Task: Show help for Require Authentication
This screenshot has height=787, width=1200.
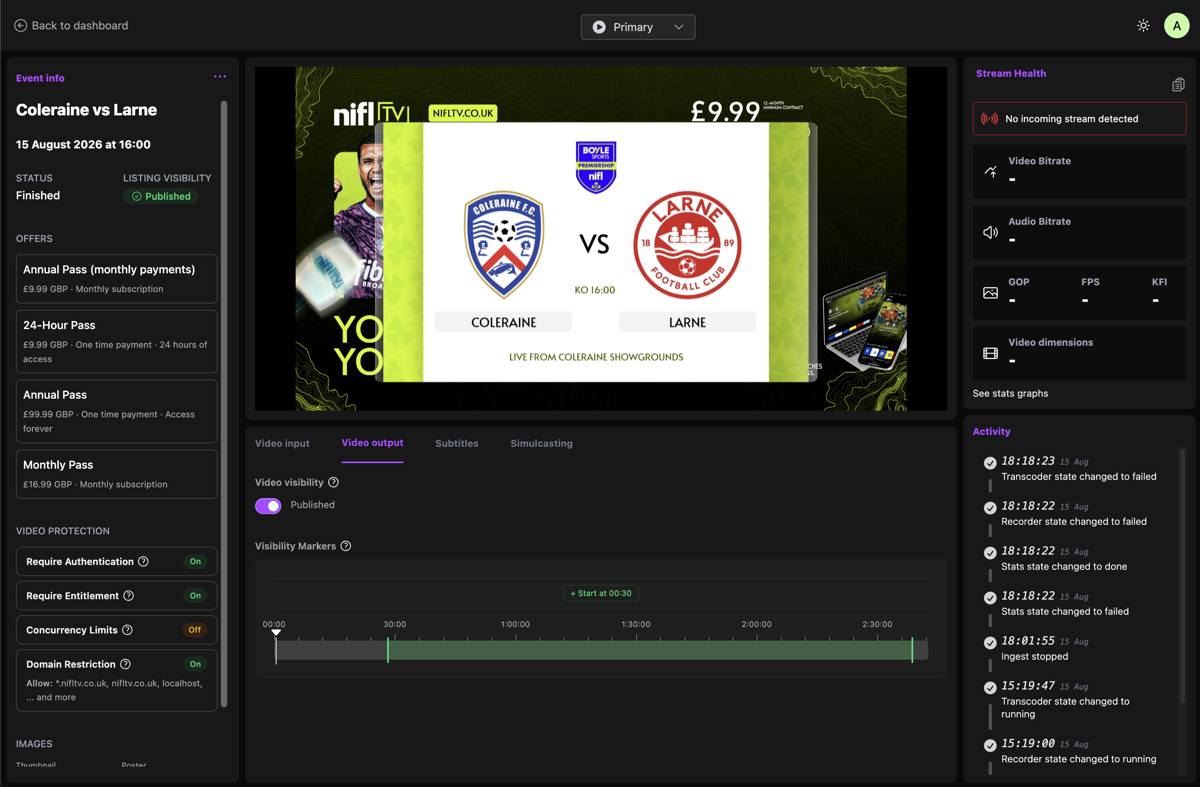Action: click(143, 562)
